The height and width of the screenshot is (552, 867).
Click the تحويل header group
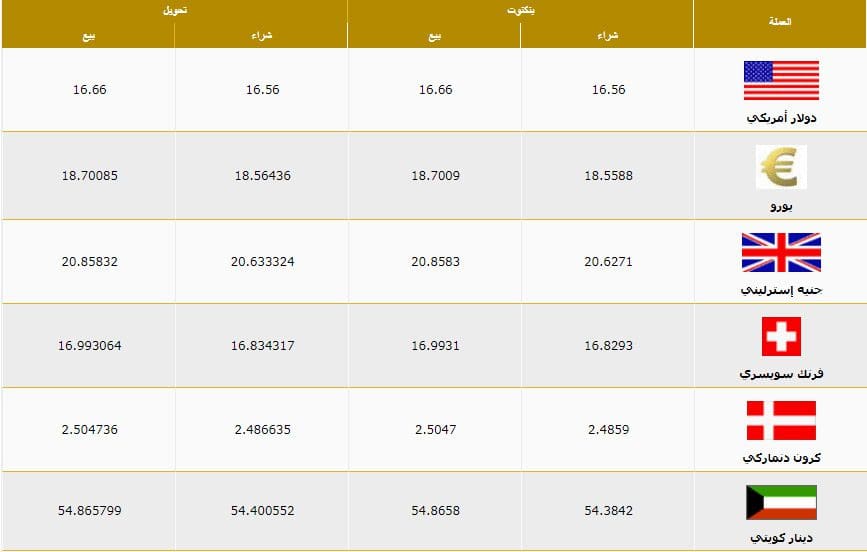tap(175, 11)
